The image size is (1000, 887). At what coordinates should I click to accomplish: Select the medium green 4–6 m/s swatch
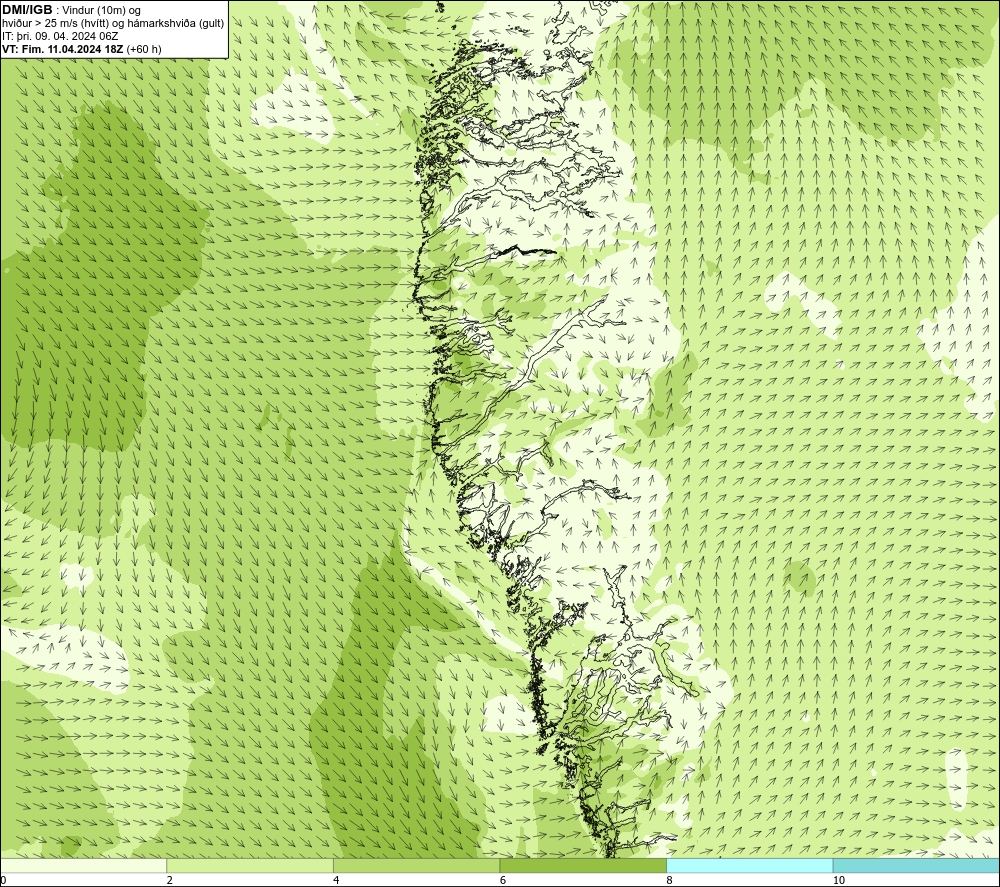click(416, 865)
